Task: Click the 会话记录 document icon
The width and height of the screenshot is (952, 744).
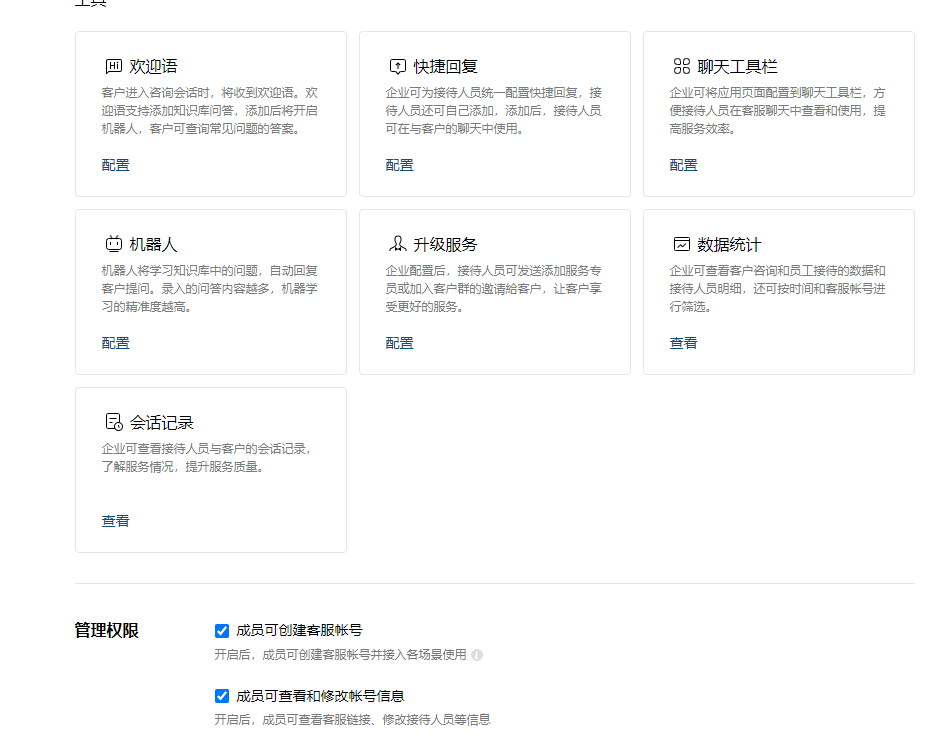Action: coord(114,422)
